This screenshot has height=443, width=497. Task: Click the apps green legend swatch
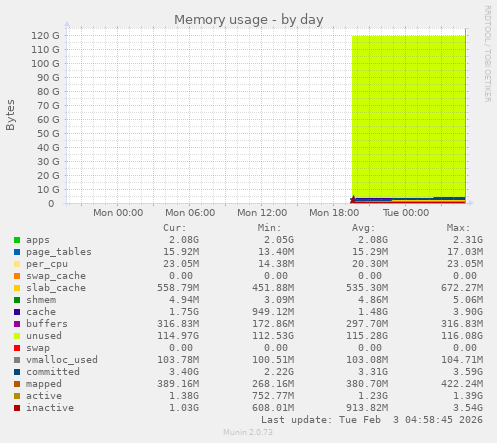pyautogui.click(x=17, y=240)
